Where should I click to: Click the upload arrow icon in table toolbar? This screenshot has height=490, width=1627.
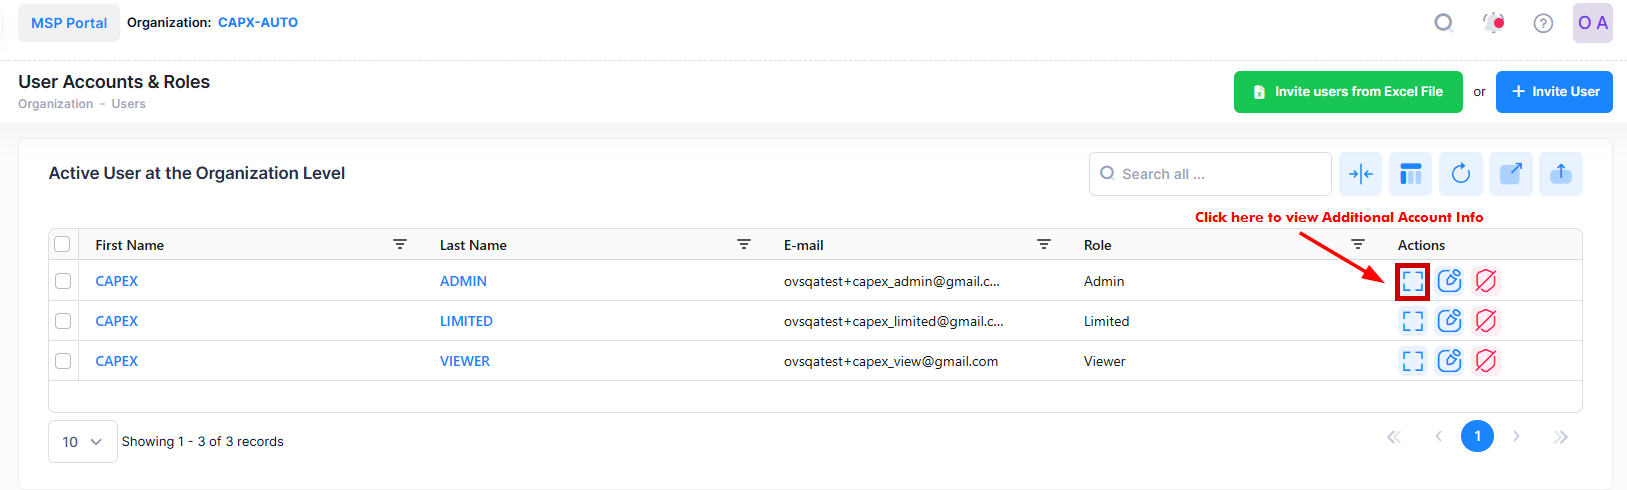coord(1560,174)
